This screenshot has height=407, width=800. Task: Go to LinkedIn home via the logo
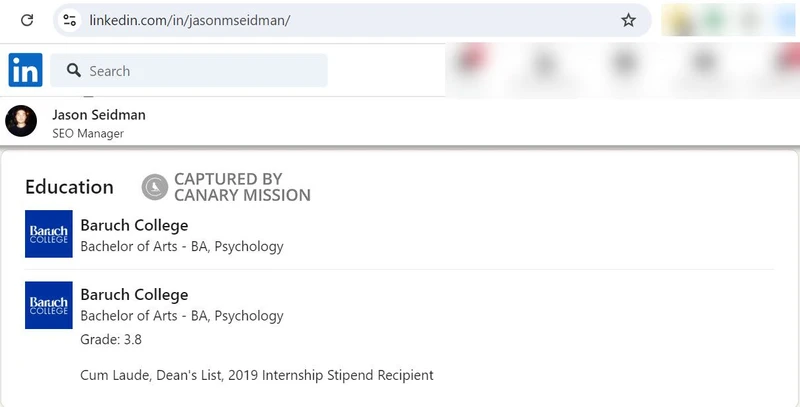pyautogui.click(x=25, y=70)
